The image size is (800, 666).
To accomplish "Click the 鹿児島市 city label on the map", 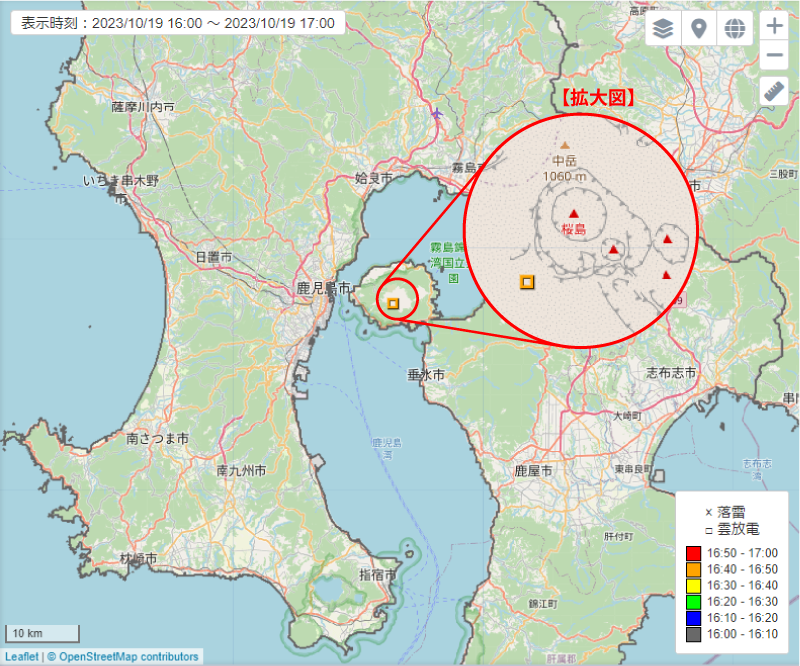I will tap(324, 288).
